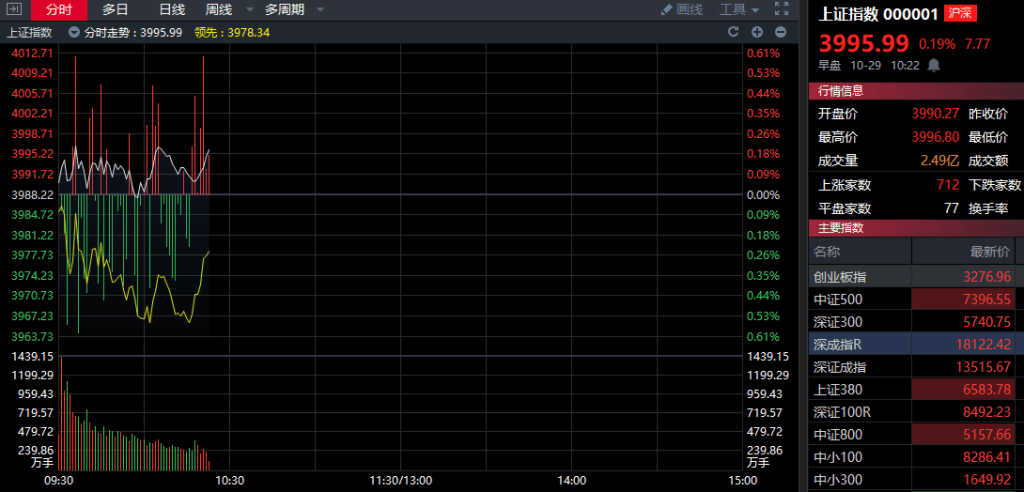The width and height of the screenshot is (1024, 492).
Task: Toggle the 分时走势 indicator dropdown circle
Action: pyautogui.click(x=74, y=32)
